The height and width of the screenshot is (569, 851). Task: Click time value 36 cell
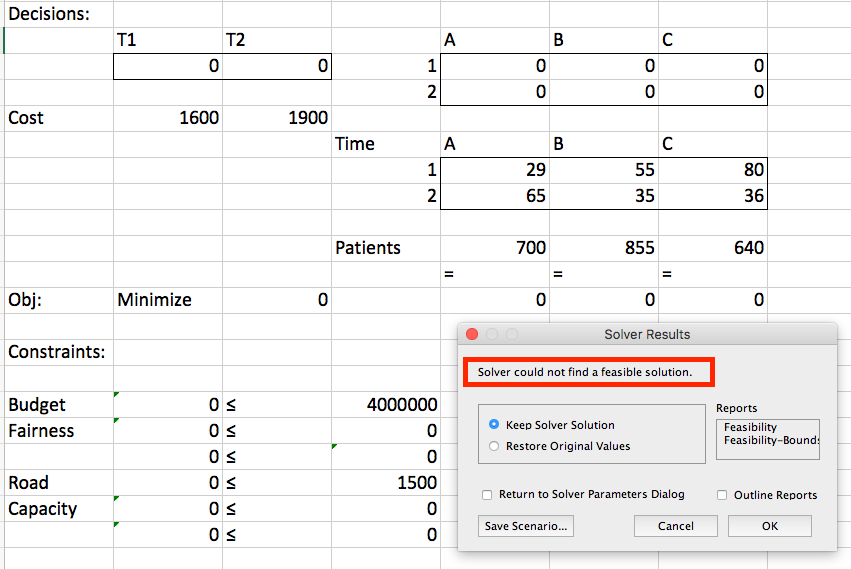[x=713, y=196]
